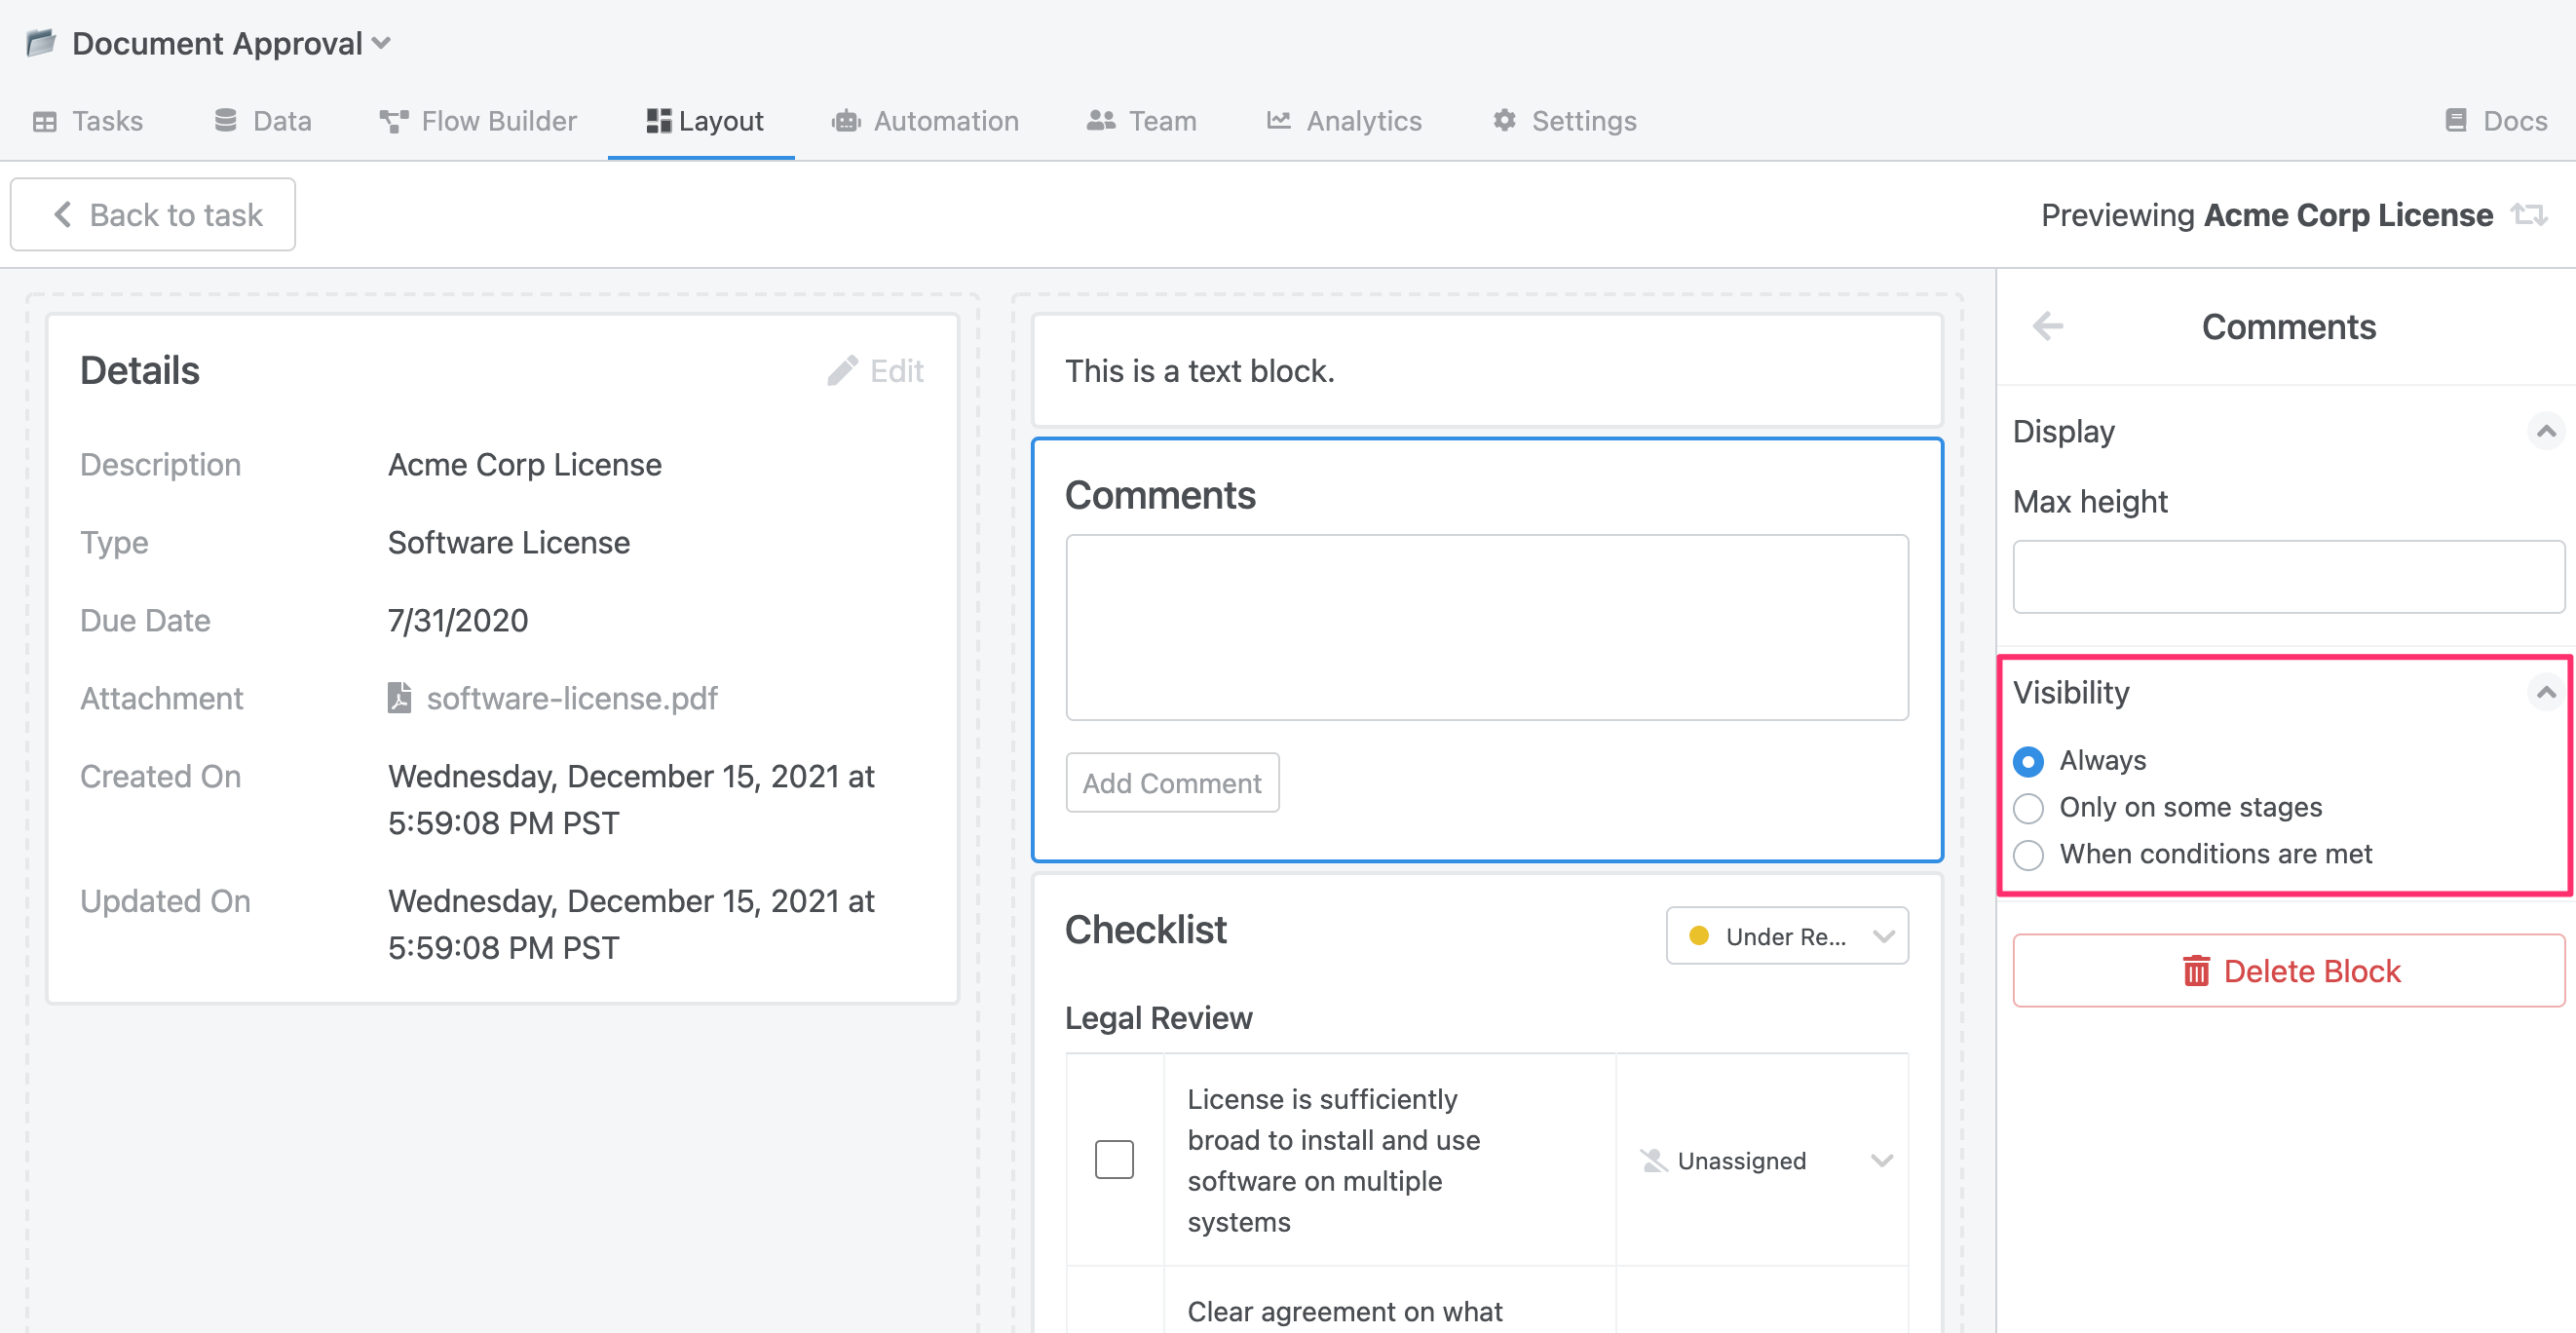Click the Legal Review section label

tap(1158, 1017)
